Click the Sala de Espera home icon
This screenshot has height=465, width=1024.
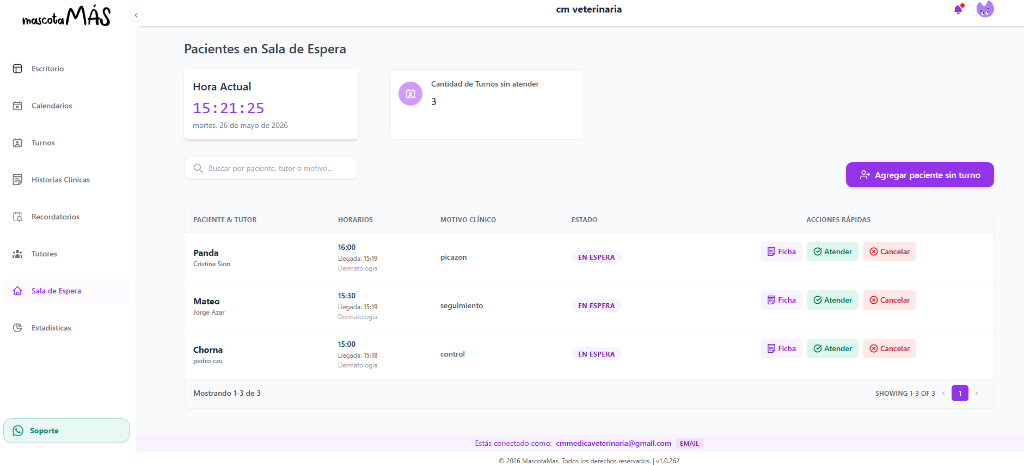(18, 291)
